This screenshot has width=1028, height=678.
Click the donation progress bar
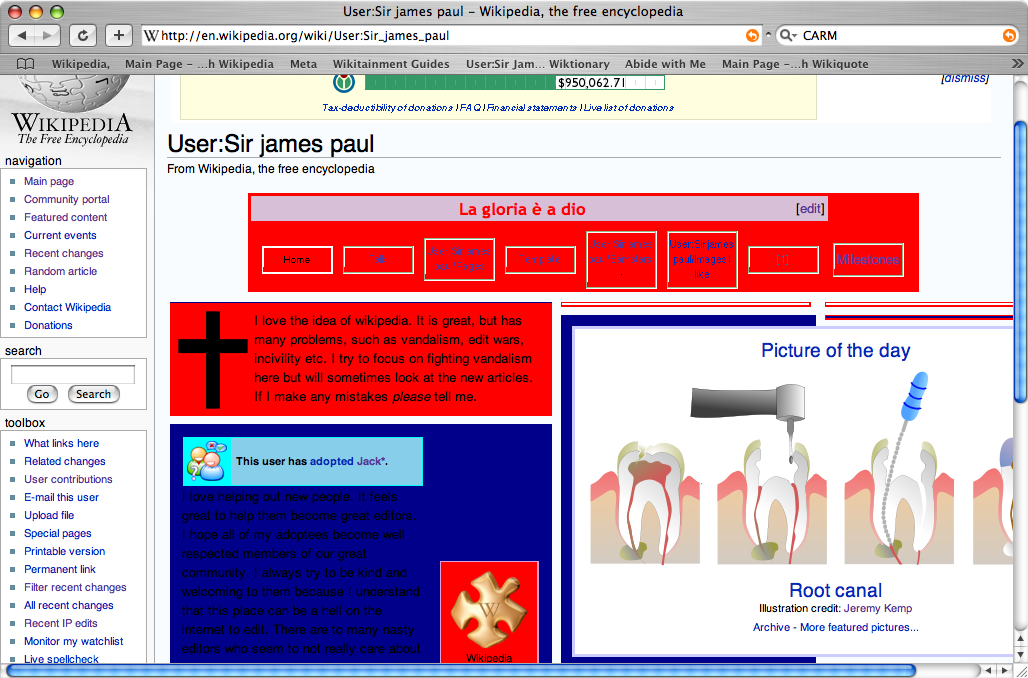click(x=515, y=83)
